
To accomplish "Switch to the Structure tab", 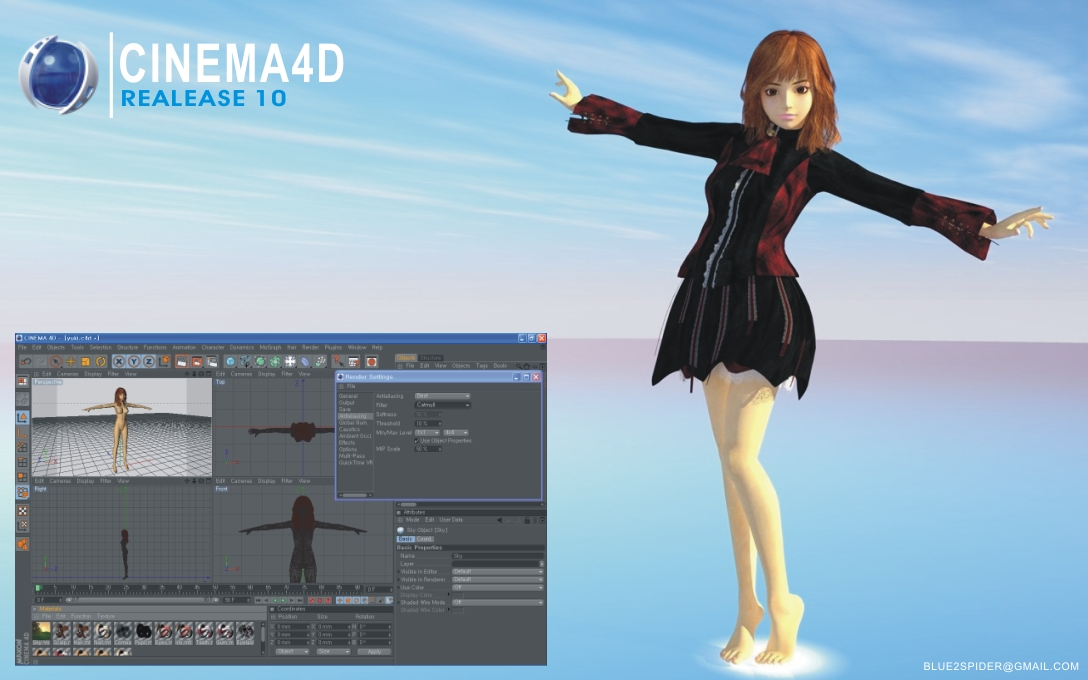I will 430,358.
